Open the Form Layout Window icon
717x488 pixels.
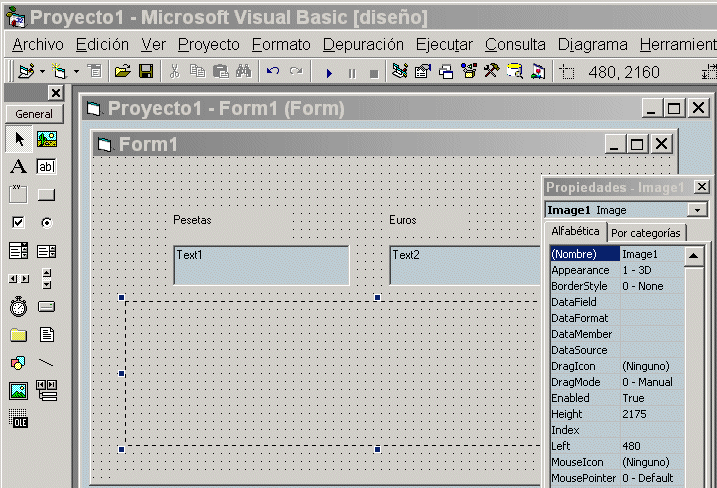point(446,72)
